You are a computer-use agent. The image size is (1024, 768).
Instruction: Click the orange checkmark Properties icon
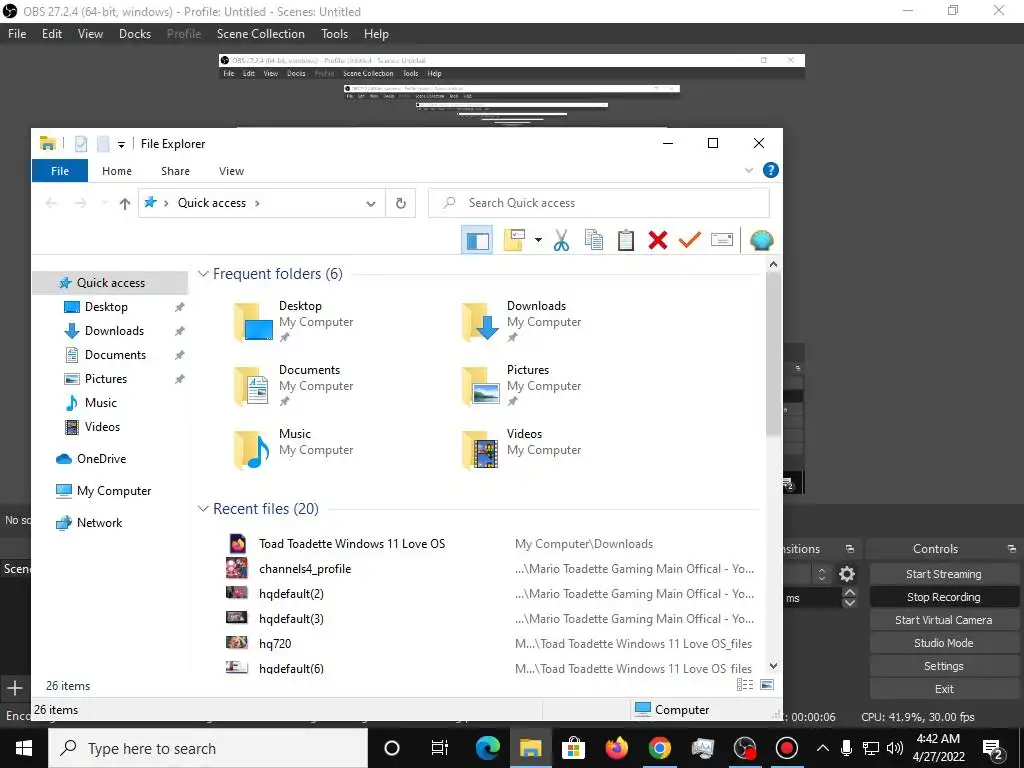coord(690,240)
